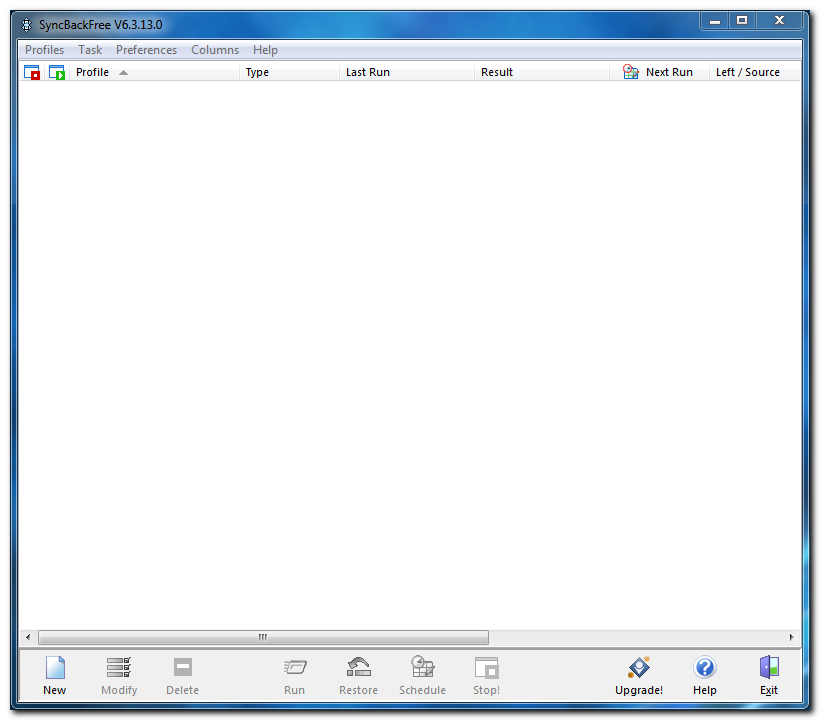Viewport: 821px width, 721px height.
Task: Click the Exit door icon
Action: click(x=769, y=668)
